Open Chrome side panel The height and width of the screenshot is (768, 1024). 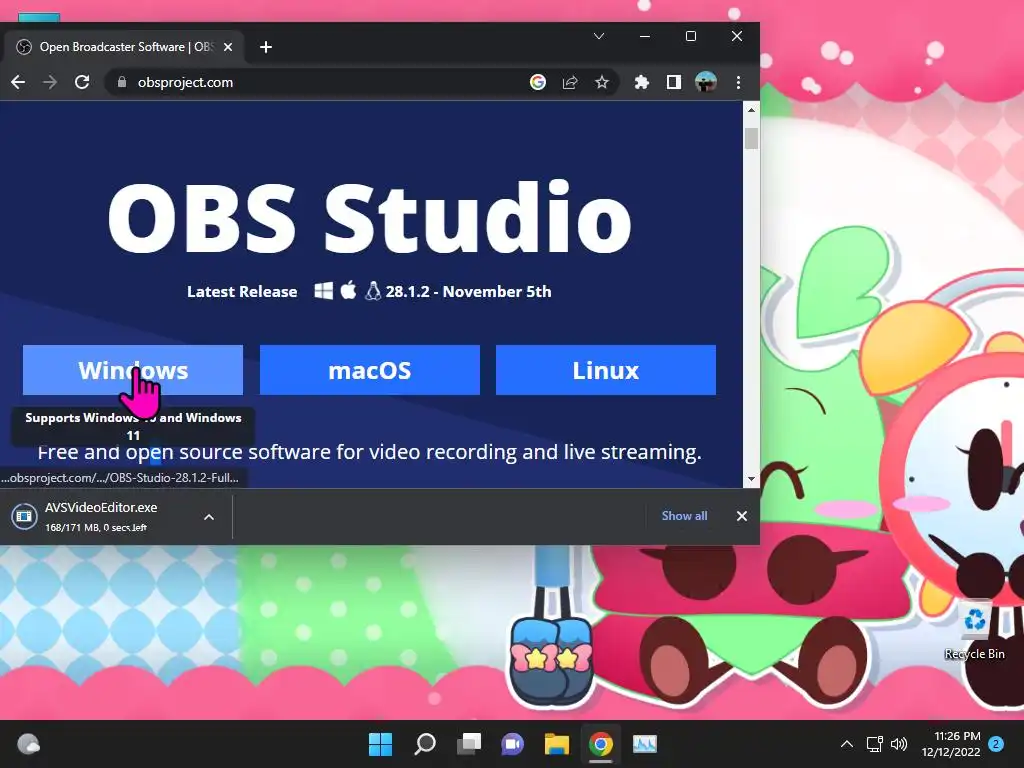[673, 82]
